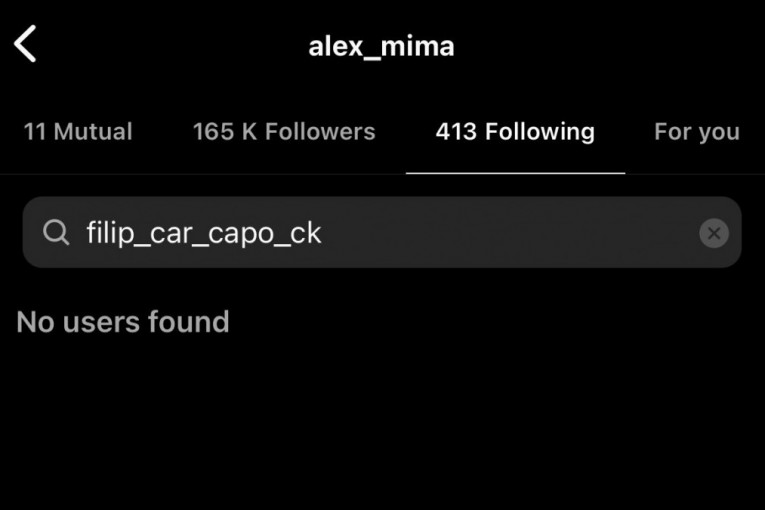Viewport: 765px width, 510px height.
Task: Select the 413 Following tab
Action: click(515, 132)
